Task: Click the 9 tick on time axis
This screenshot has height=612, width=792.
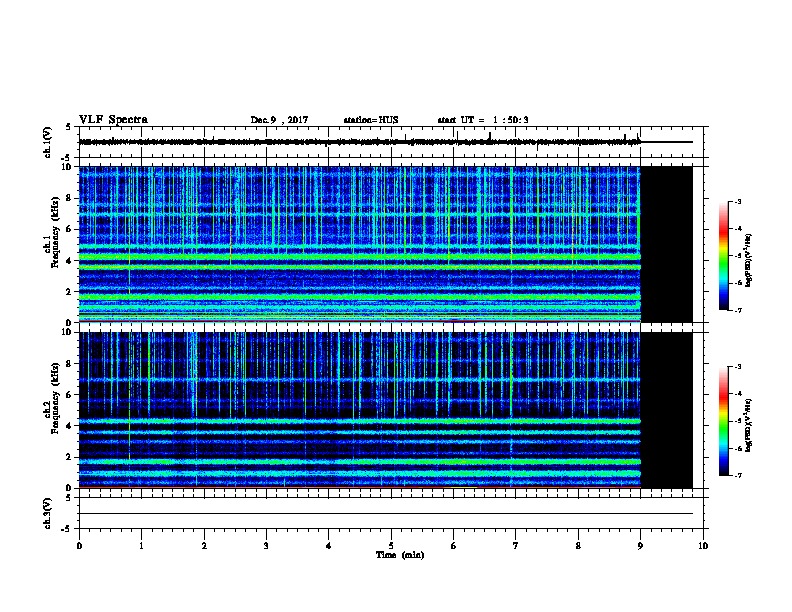Action: (640, 546)
